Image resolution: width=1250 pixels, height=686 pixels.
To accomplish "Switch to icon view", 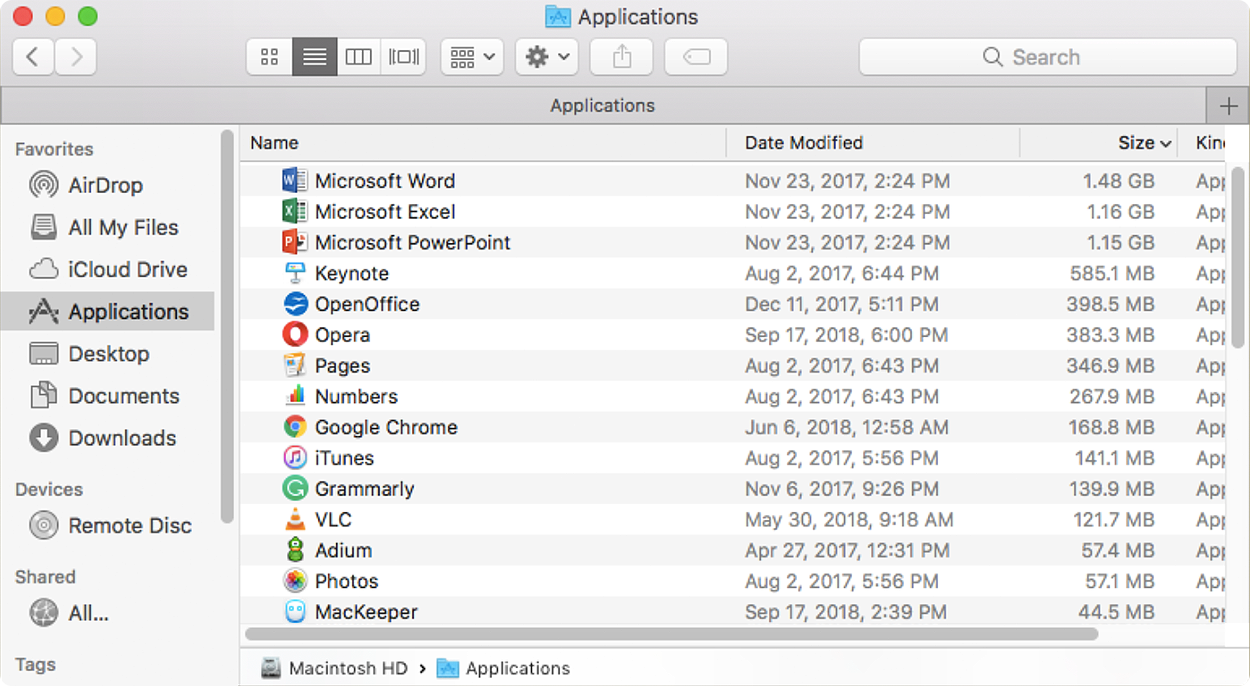I will pos(269,57).
